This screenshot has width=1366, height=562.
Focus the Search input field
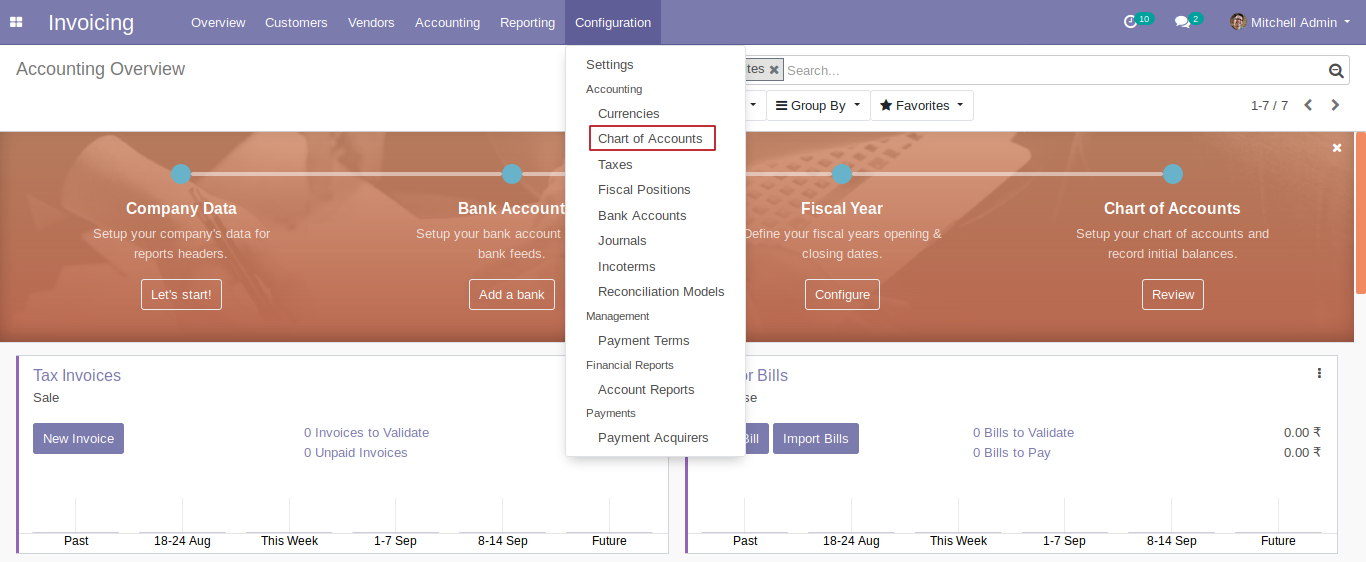click(1055, 70)
